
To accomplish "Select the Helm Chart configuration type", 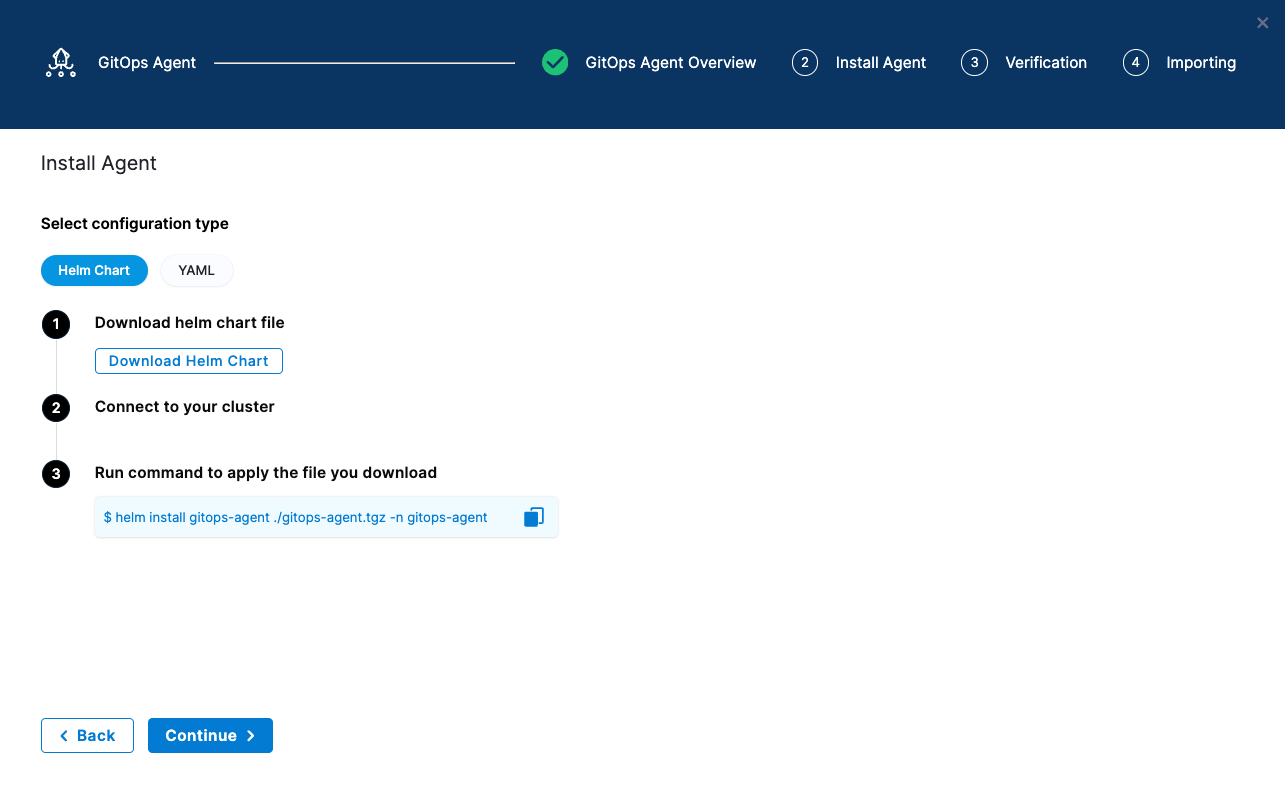I will (94, 270).
